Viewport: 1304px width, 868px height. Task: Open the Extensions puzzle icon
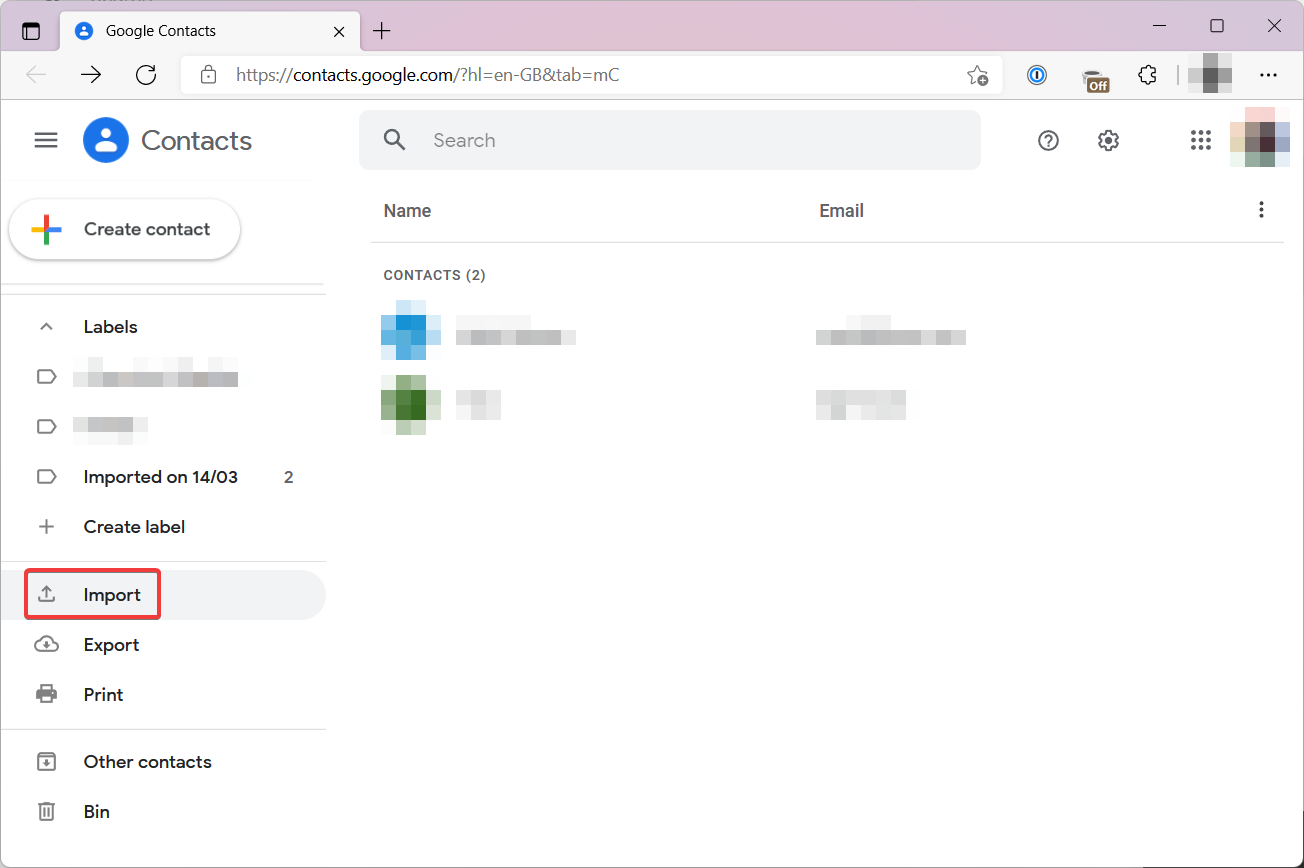click(x=1148, y=75)
